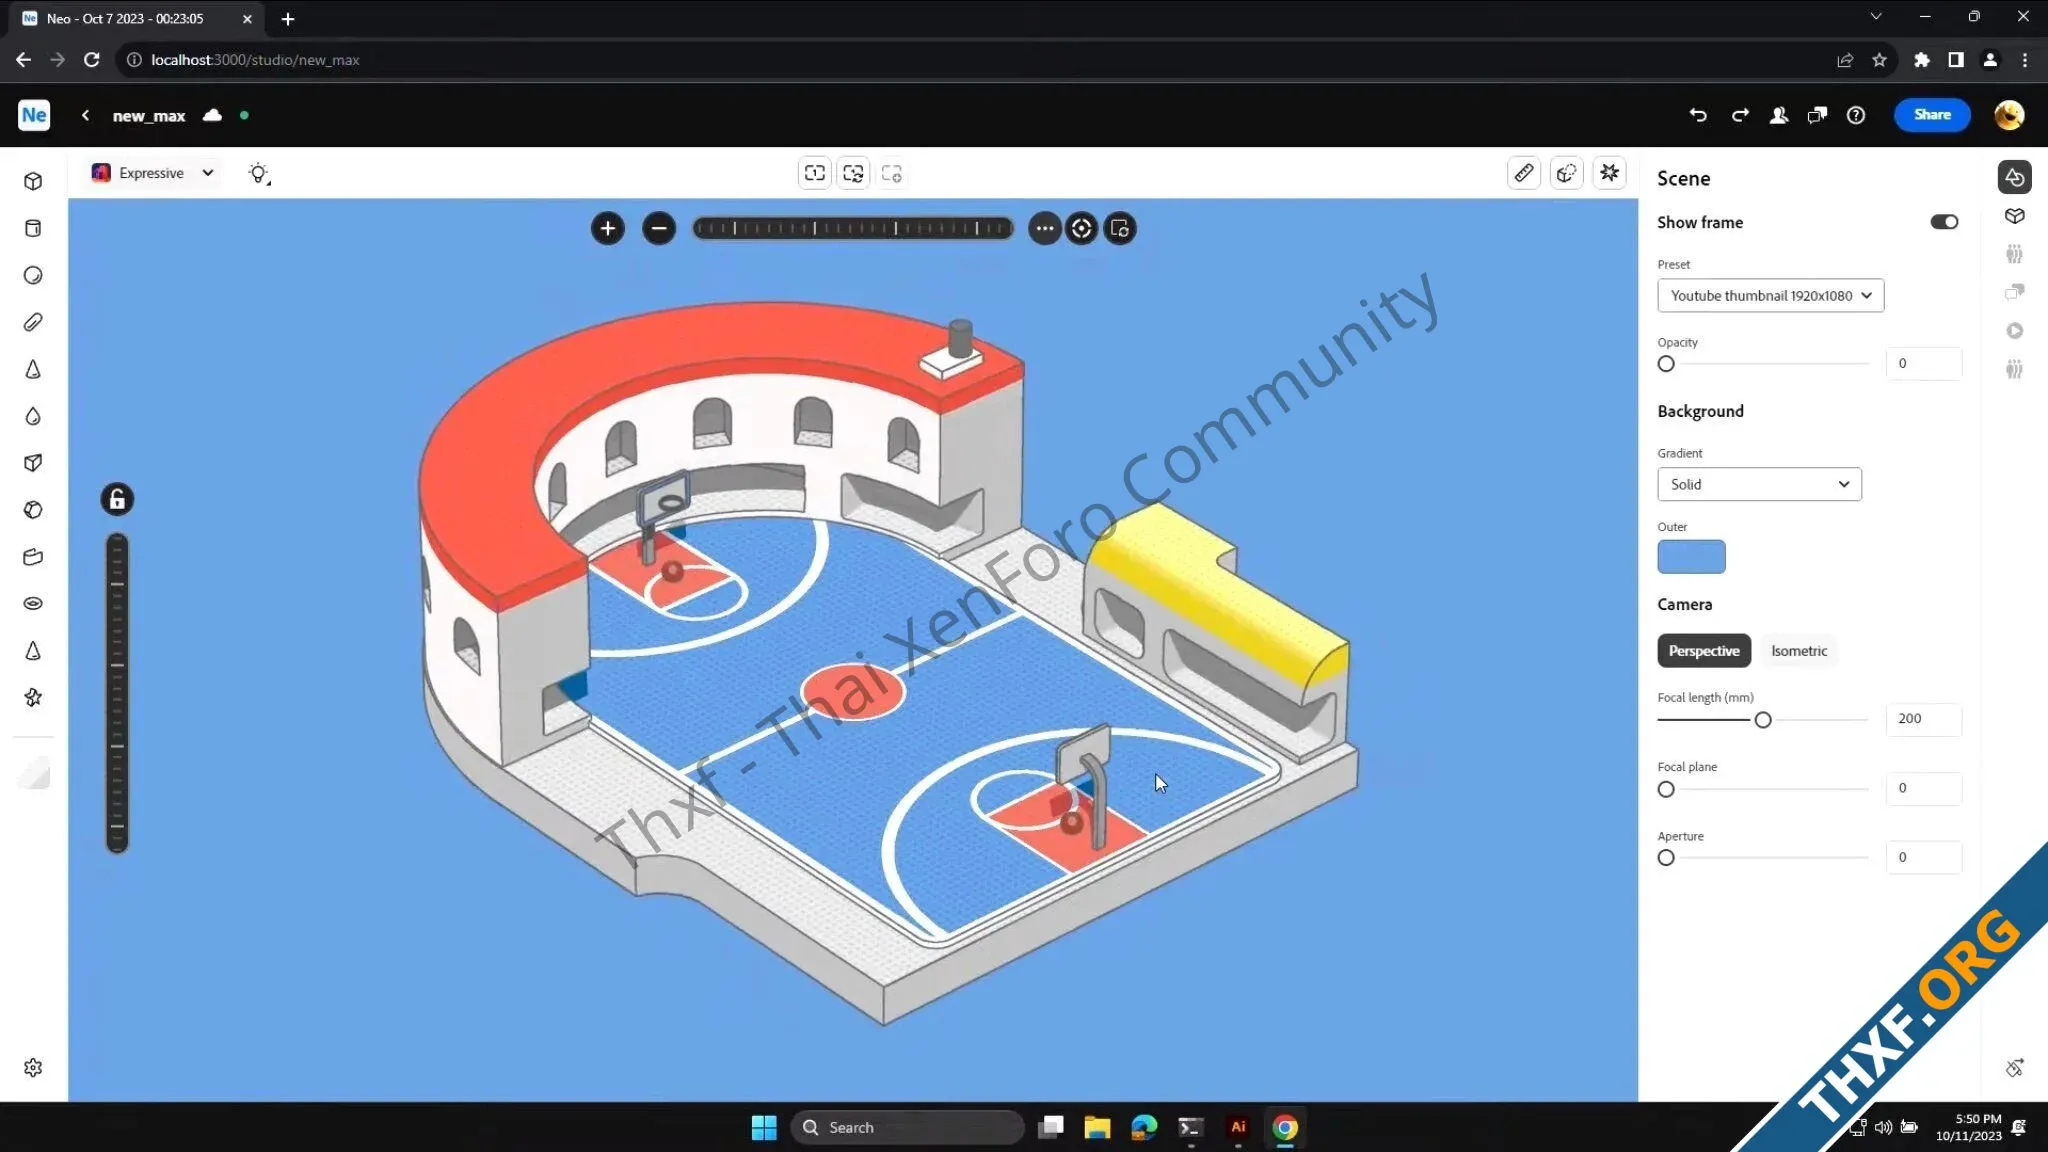Image resolution: width=2048 pixels, height=1152 pixels.
Task: Open Microsoft Edge from the taskbar
Action: pos(1144,1127)
